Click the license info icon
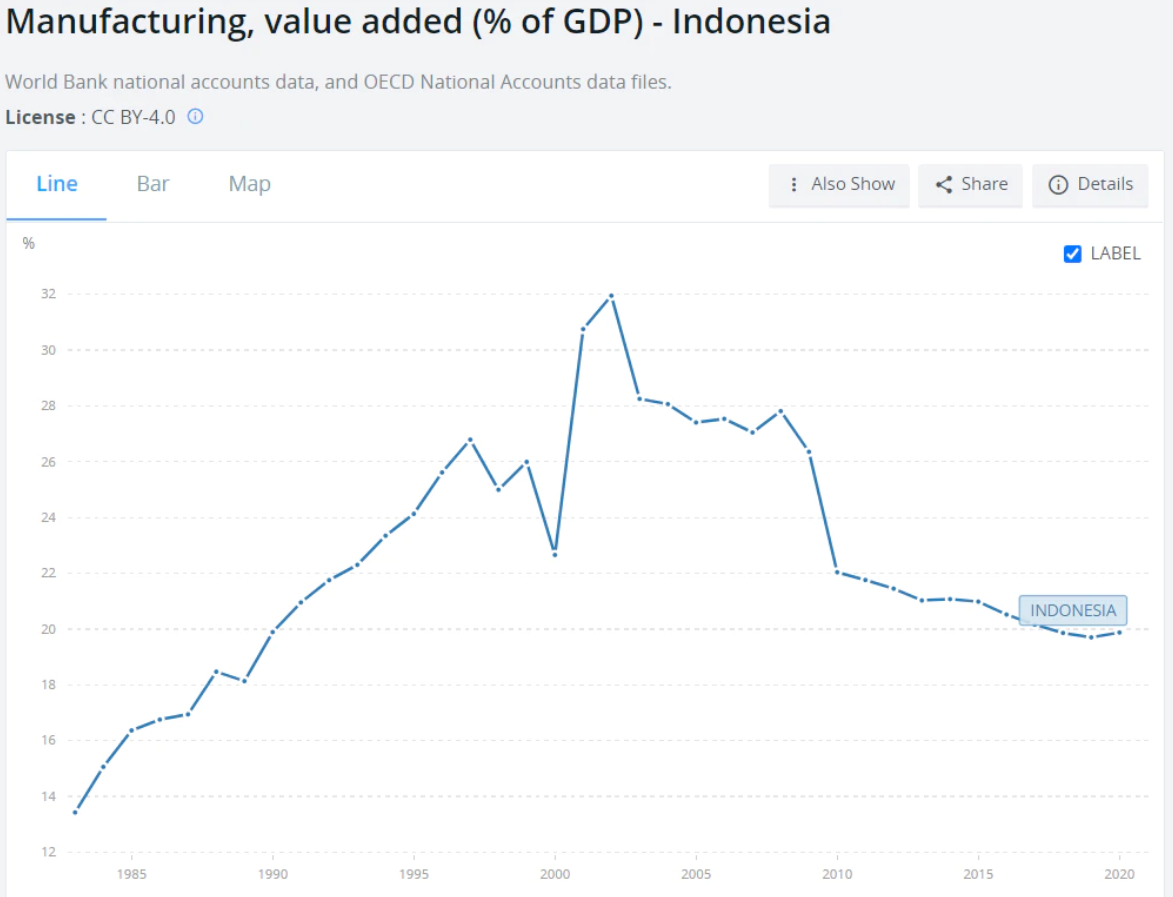Viewport: 1173px width, 897px height. coord(196,117)
